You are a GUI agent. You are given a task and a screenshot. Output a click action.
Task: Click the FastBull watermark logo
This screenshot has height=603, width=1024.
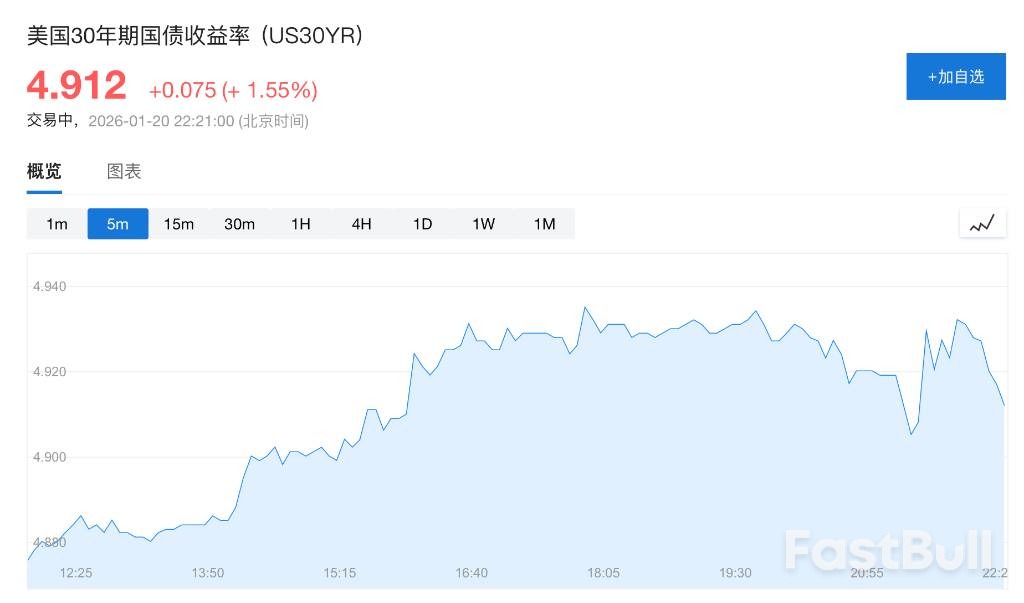pyautogui.click(x=887, y=551)
